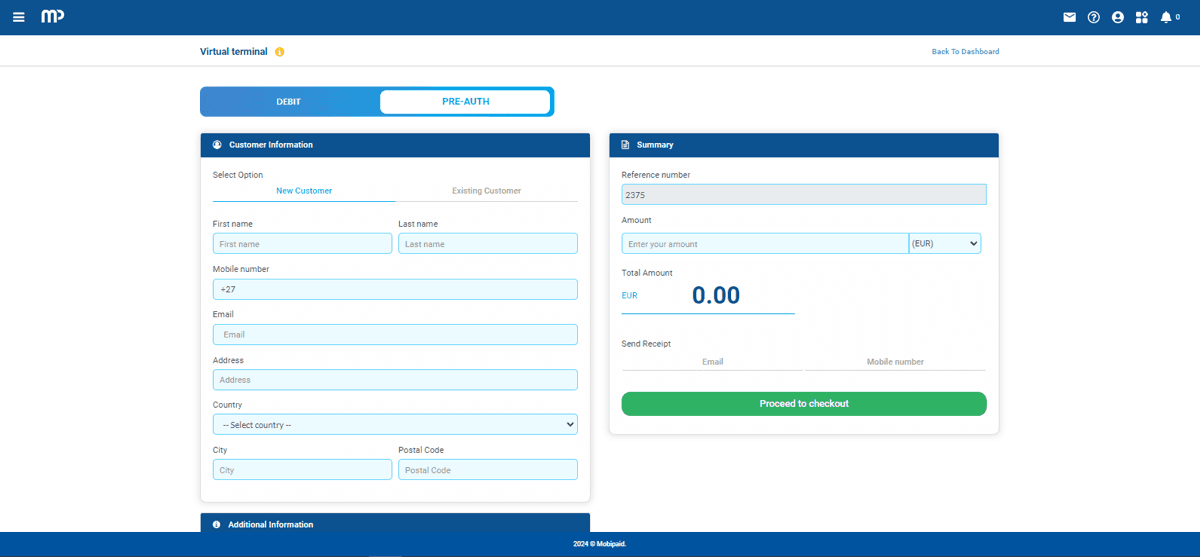Open the Select country dropdown
Viewport: 1200px width, 557px height.
(x=395, y=425)
